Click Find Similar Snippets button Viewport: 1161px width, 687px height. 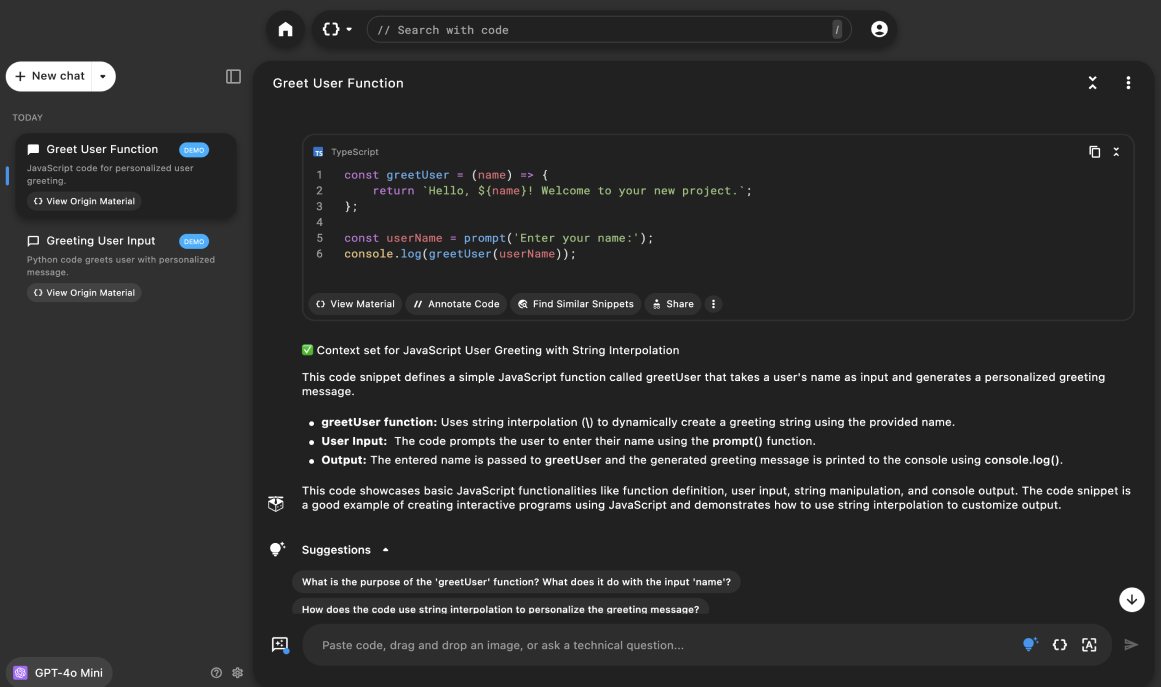pos(575,304)
